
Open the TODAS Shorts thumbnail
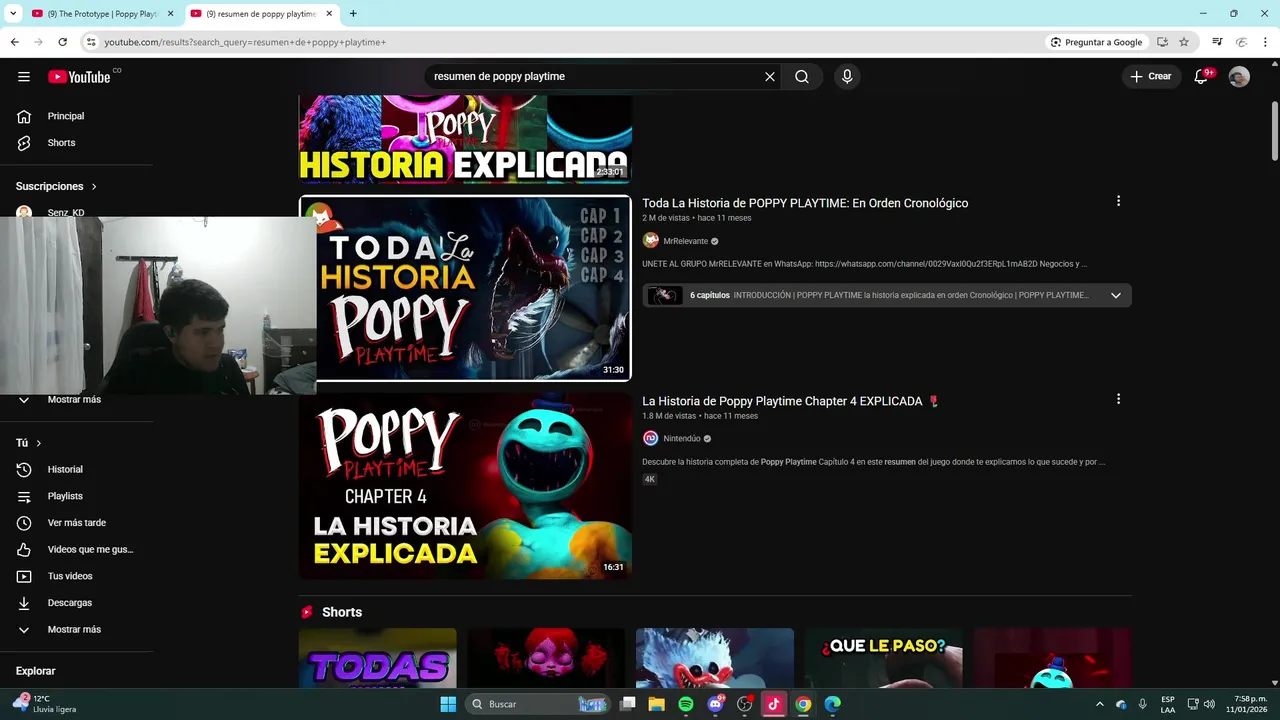[377, 658]
